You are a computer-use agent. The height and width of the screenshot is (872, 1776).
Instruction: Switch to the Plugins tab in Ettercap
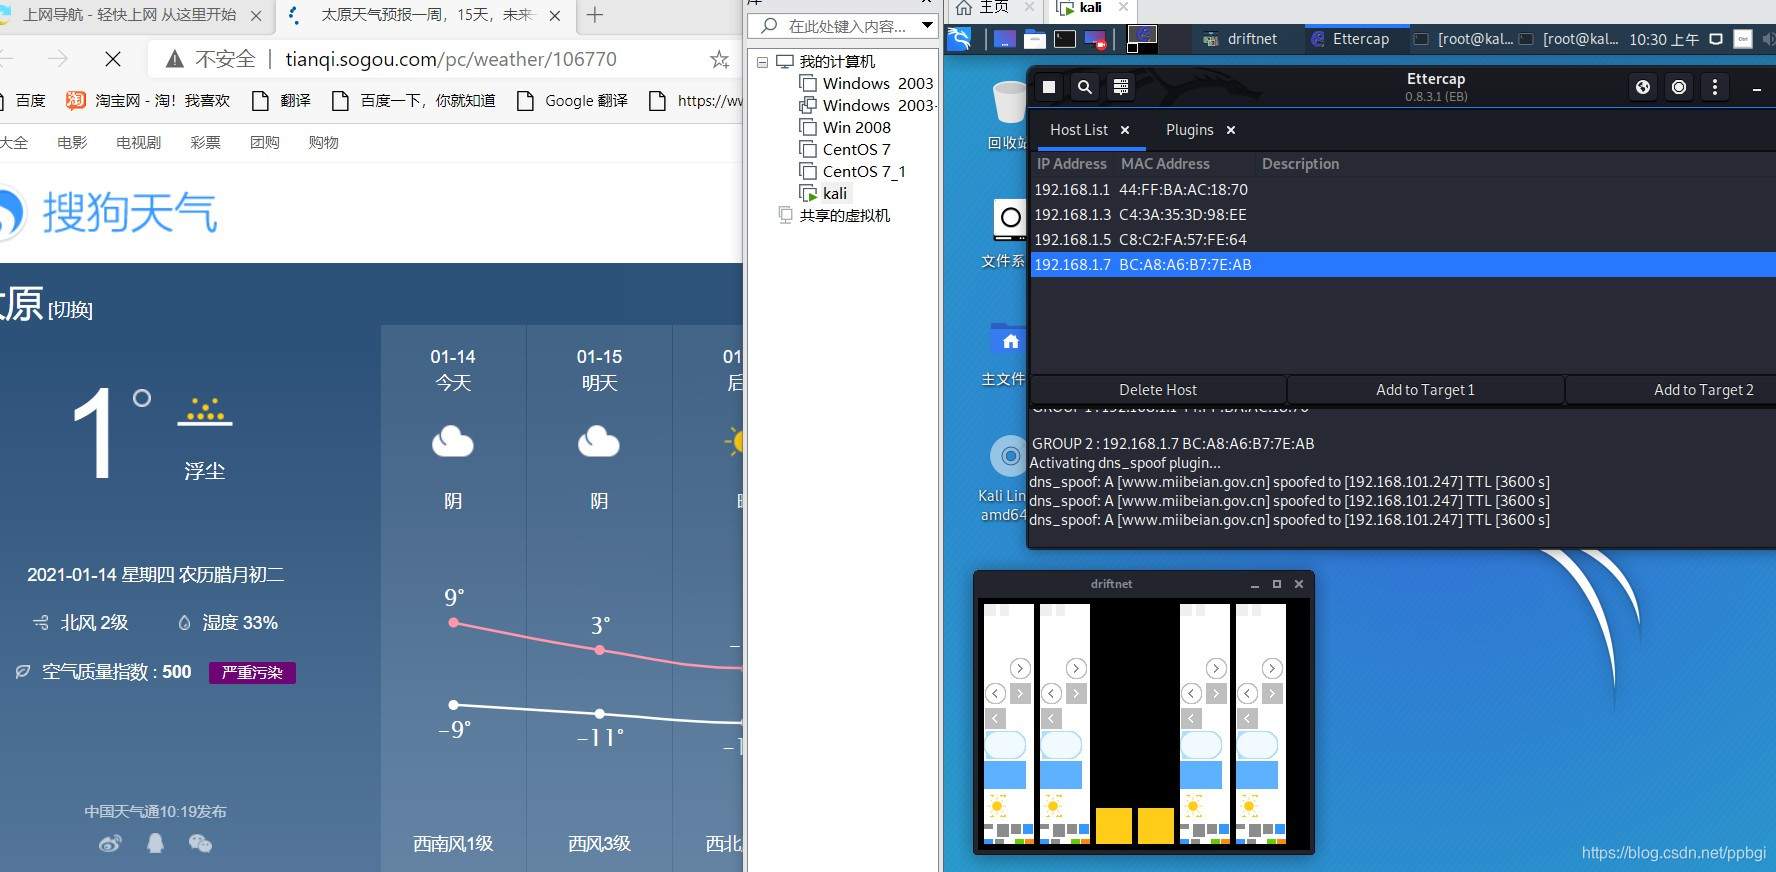point(1189,130)
